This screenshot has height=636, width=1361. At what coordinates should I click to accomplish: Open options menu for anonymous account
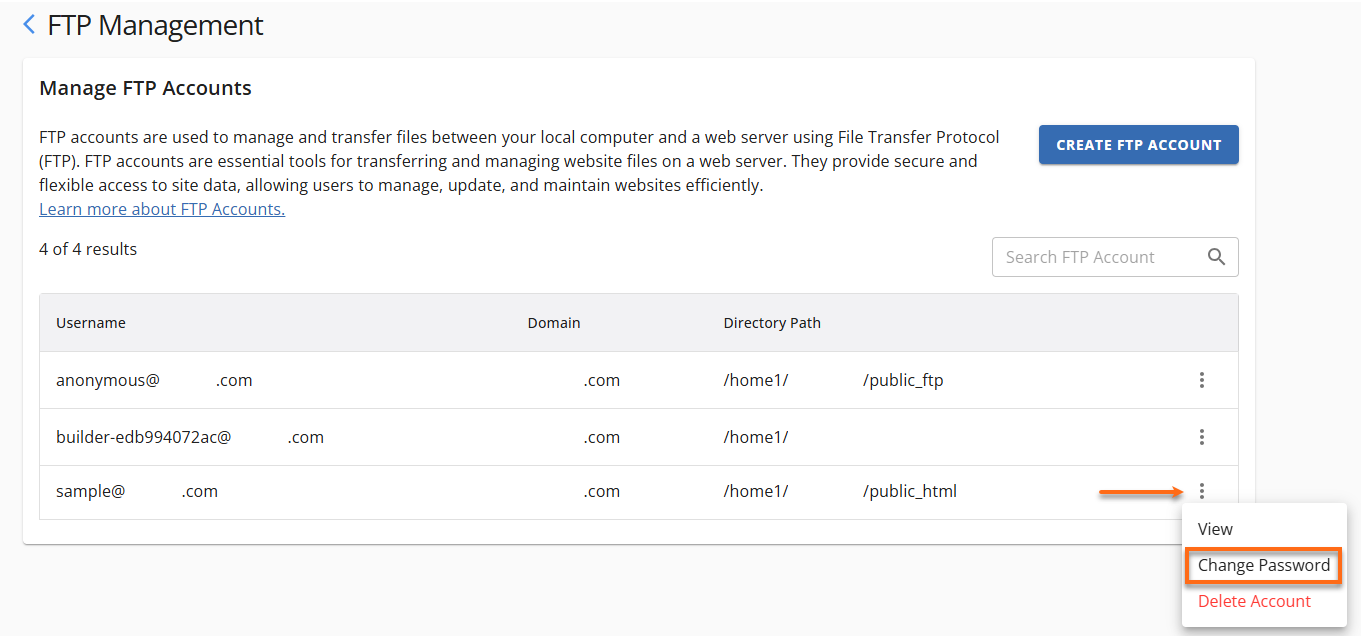click(x=1202, y=380)
